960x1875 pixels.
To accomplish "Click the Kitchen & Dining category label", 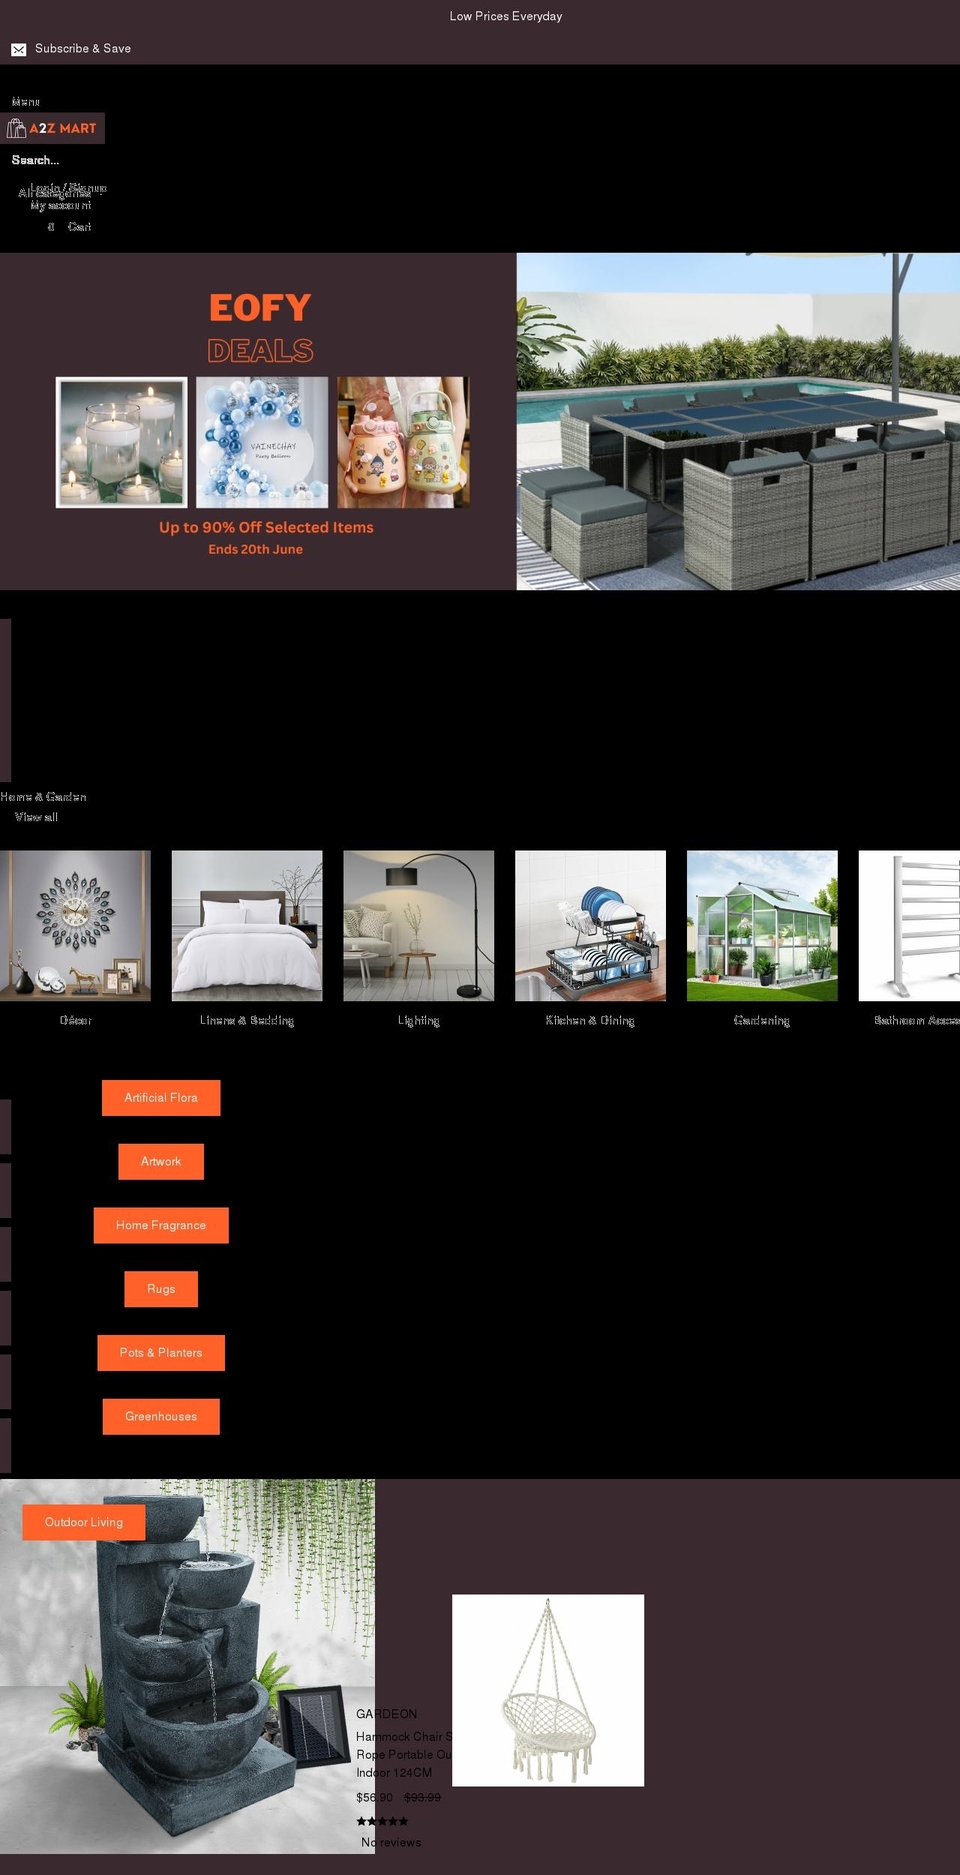I will point(590,1020).
